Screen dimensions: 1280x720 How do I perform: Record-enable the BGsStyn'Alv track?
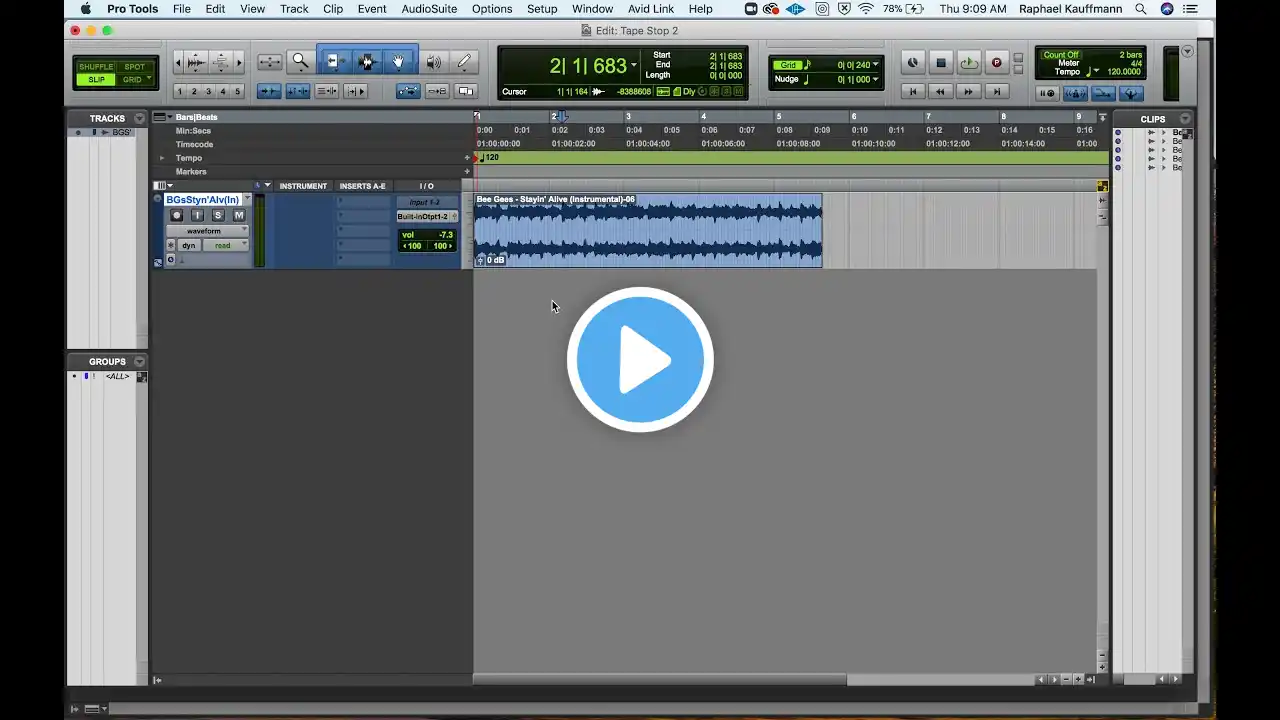coord(177,215)
